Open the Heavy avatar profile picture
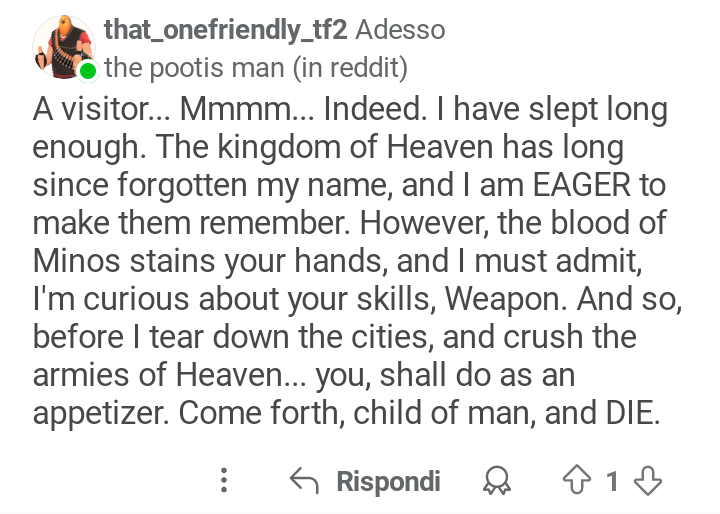Viewport: 720px width, 514px height. coord(64,47)
